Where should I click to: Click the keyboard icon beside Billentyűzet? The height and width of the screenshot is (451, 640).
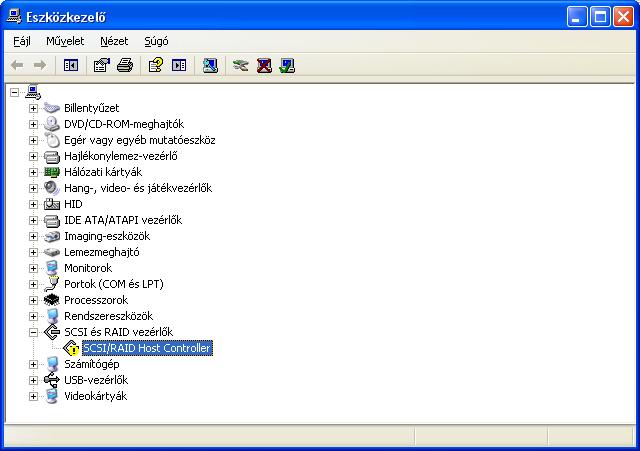pyautogui.click(x=51, y=108)
